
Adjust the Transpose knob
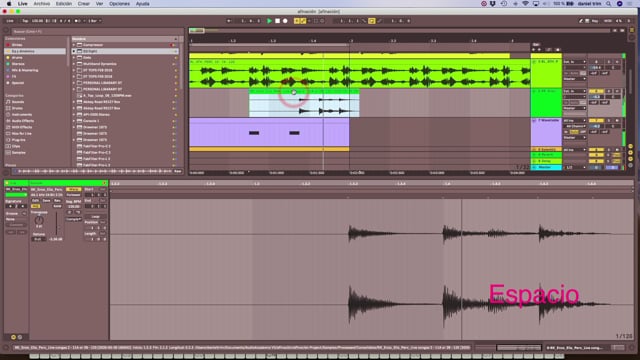coord(39,220)
